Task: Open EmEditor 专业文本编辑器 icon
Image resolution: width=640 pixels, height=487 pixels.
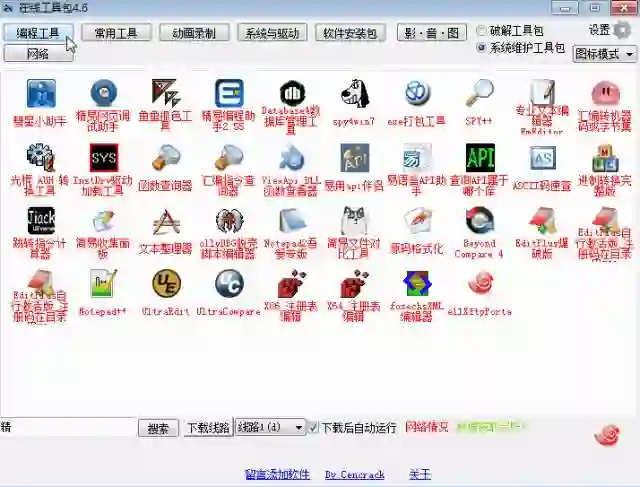Action: [x=542, y=92]
